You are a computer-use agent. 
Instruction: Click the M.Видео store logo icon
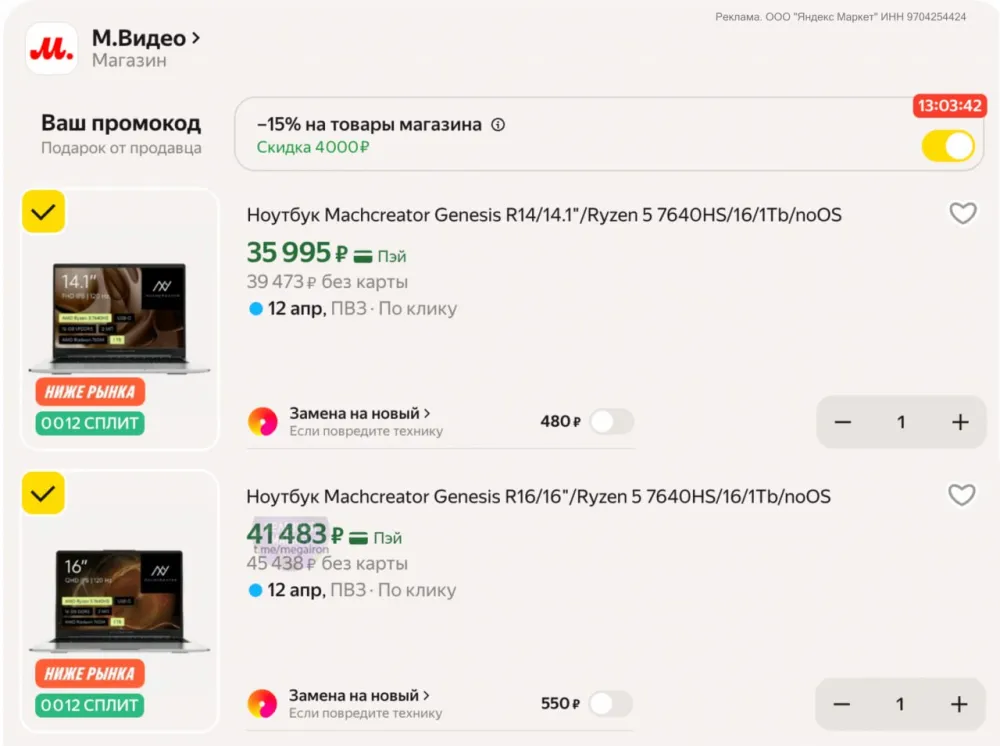click(x=51, y=48)
